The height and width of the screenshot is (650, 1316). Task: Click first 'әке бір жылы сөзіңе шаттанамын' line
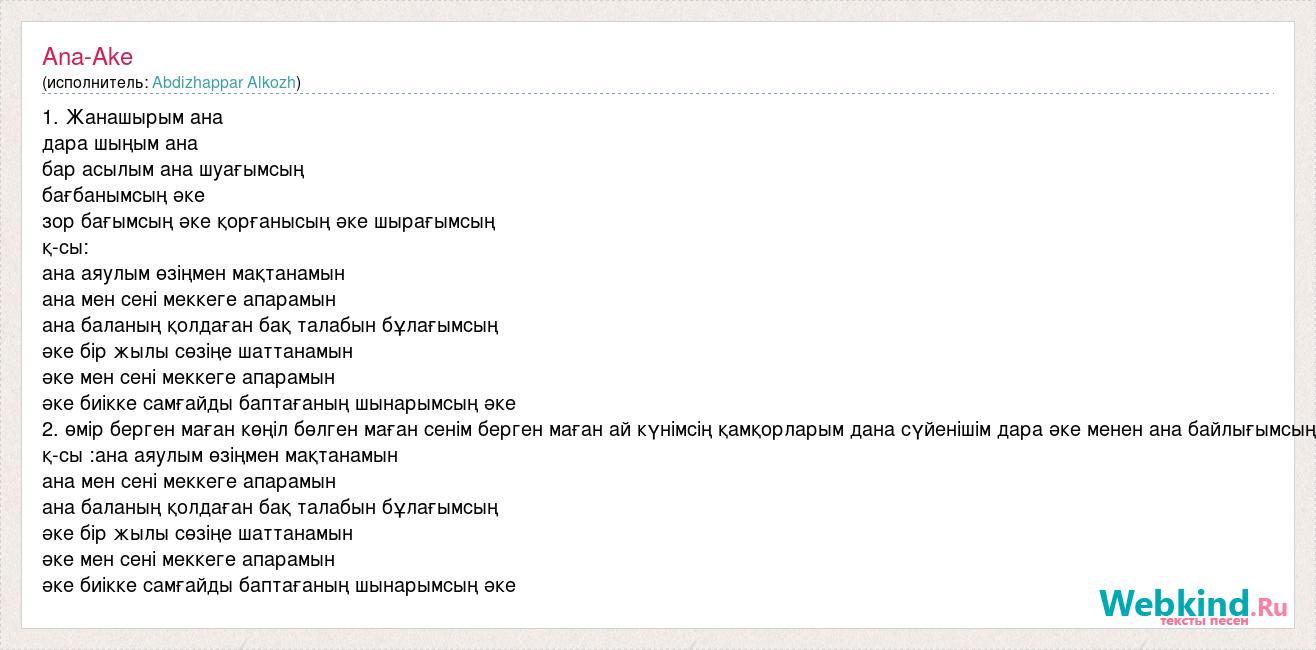tap(197, 351)
